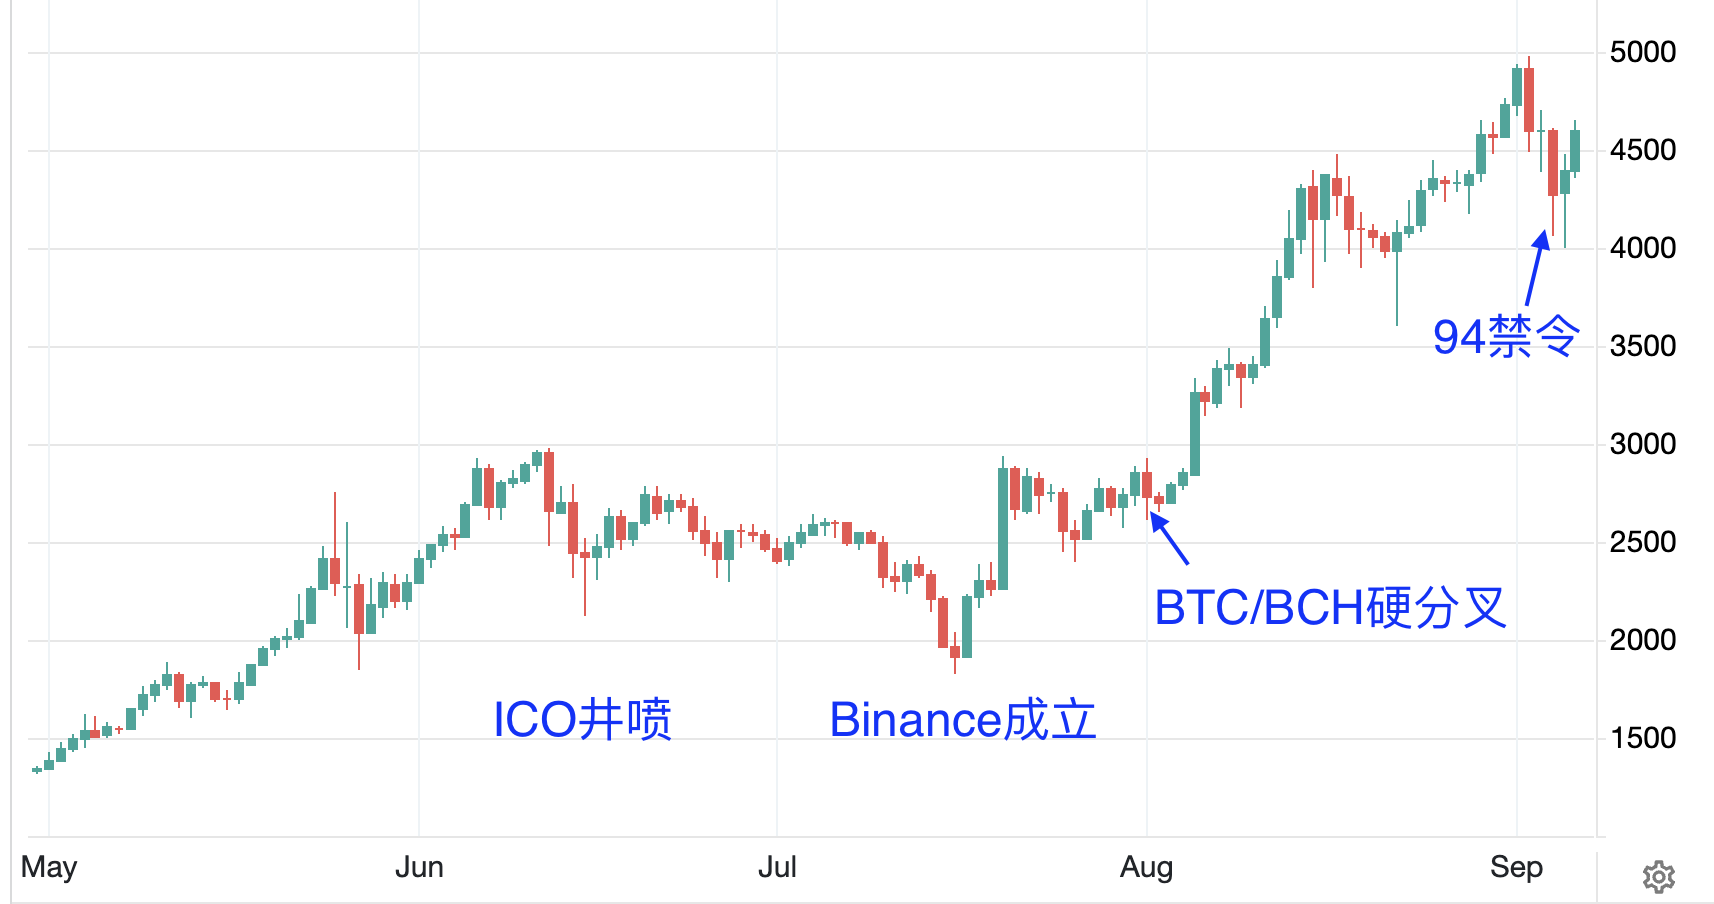1714x904 pixels.
Task: Click the 4500 price scale label
Action: pyautogui.click(x=1643, y=150)
